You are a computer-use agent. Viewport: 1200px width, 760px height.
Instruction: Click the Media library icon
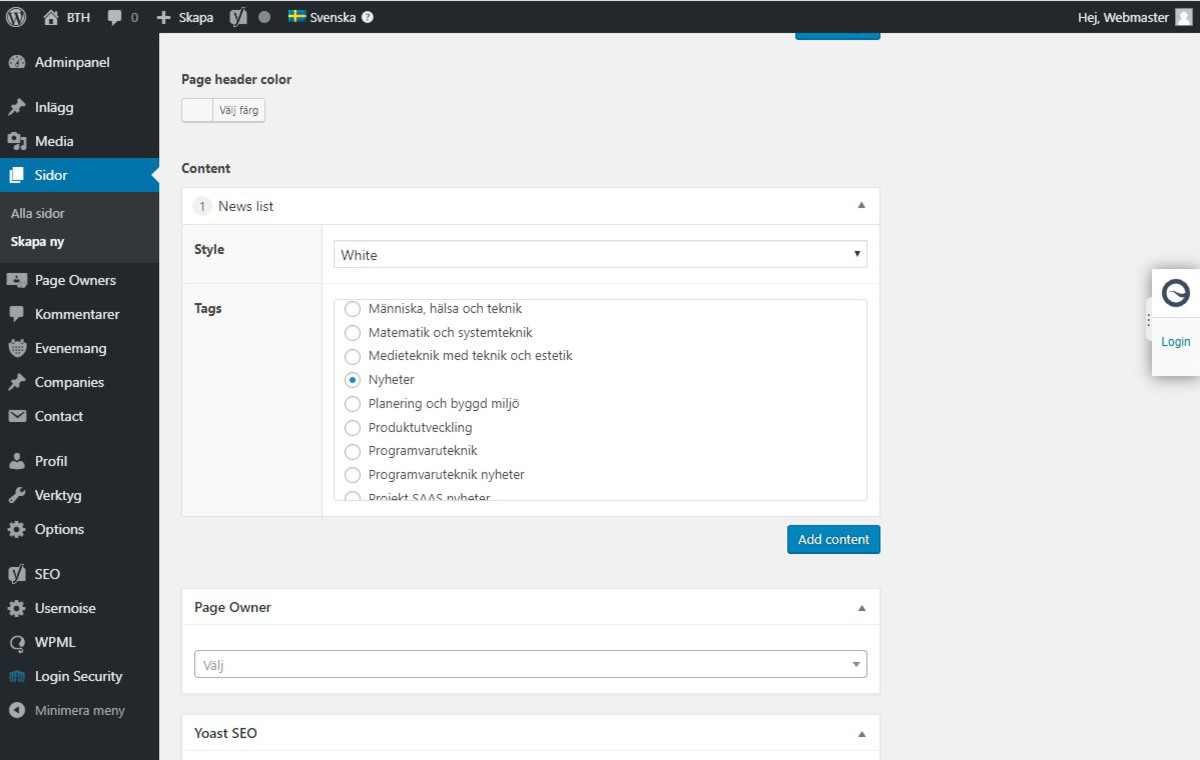(x=17, y=141)
